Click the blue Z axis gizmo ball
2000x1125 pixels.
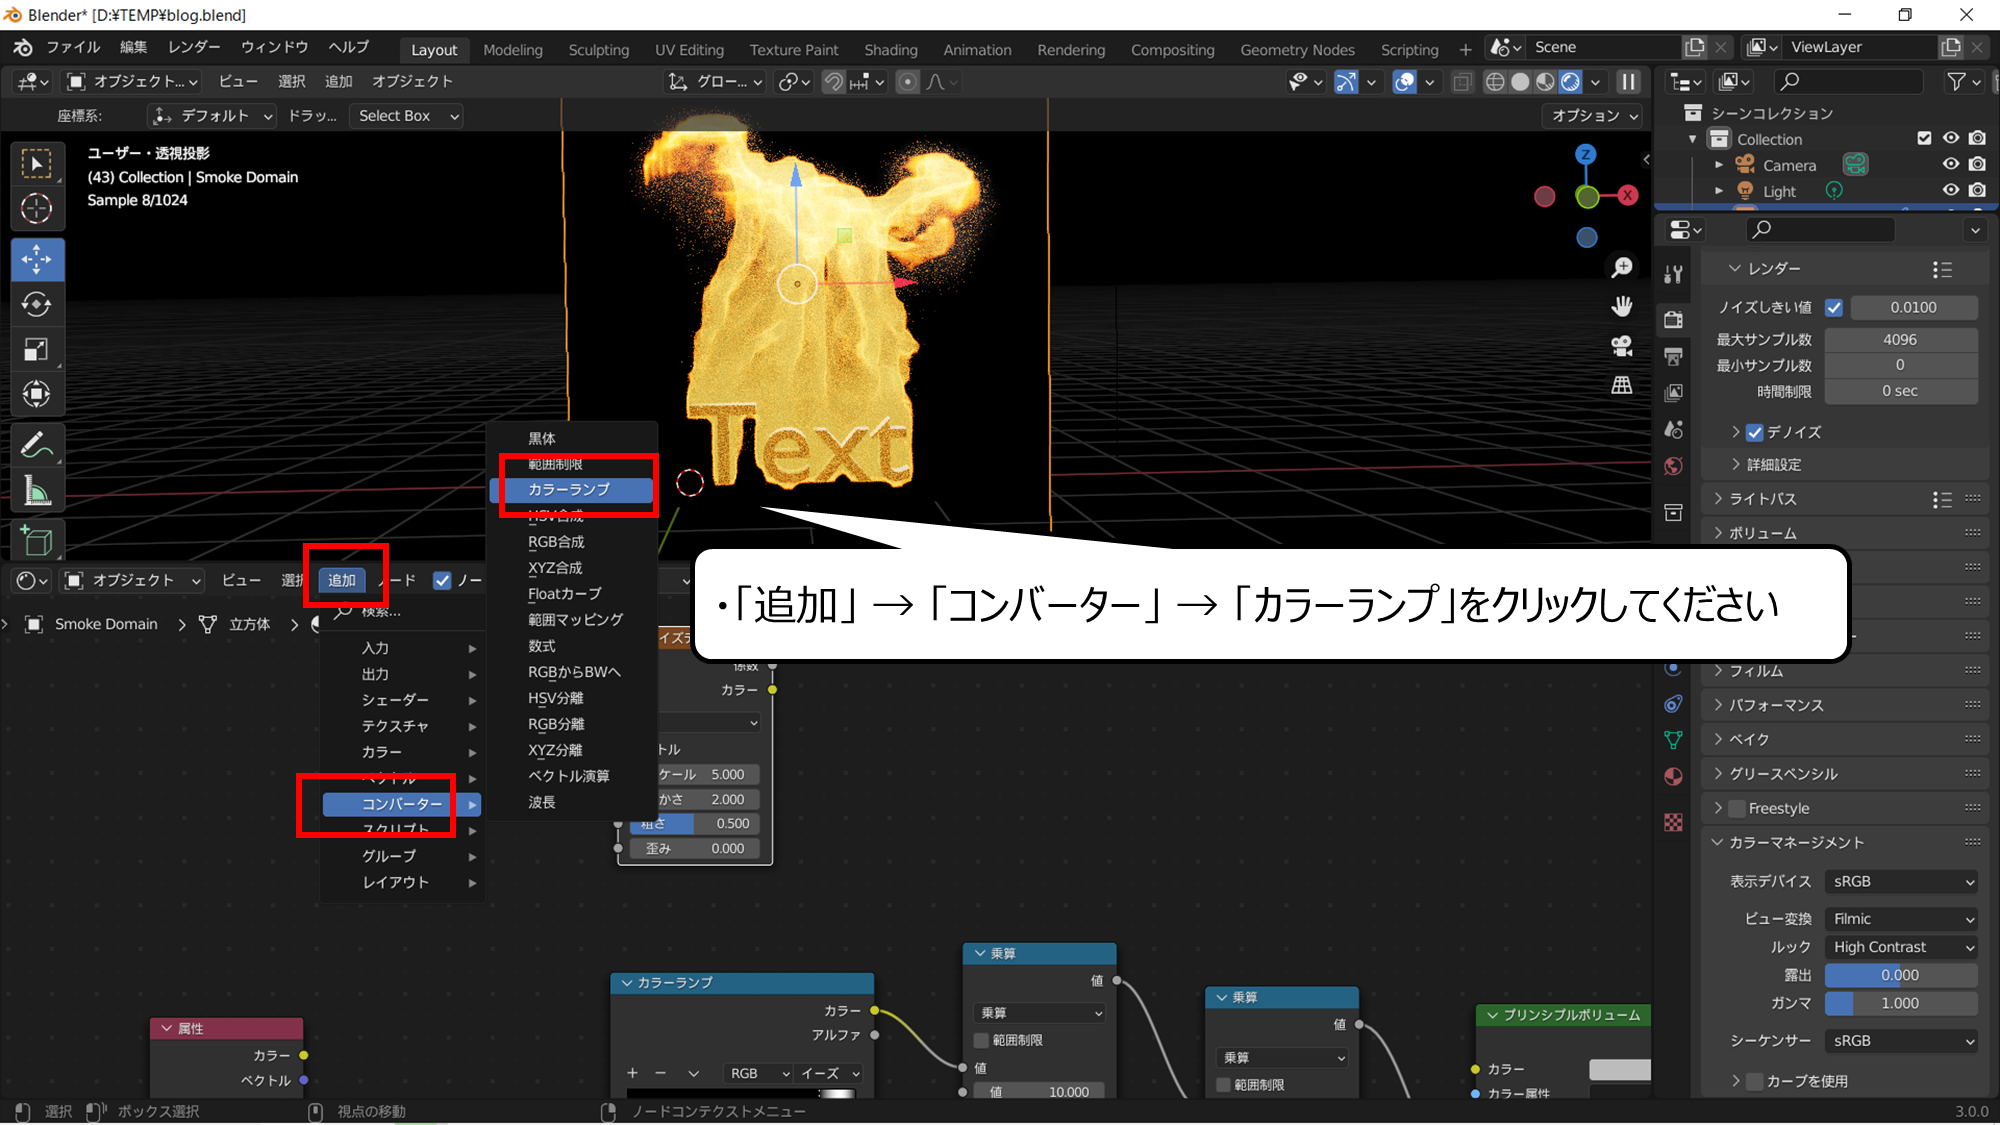(x=1586, y=155)
